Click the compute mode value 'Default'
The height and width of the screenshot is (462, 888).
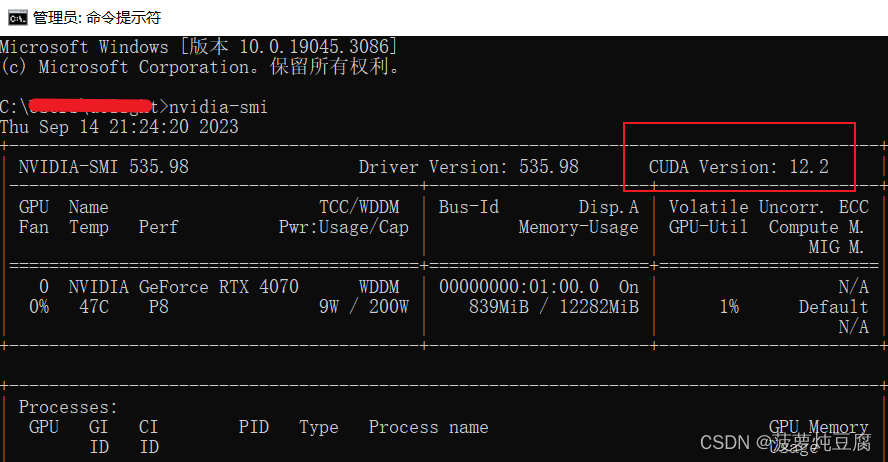click(x=833, y=307)
